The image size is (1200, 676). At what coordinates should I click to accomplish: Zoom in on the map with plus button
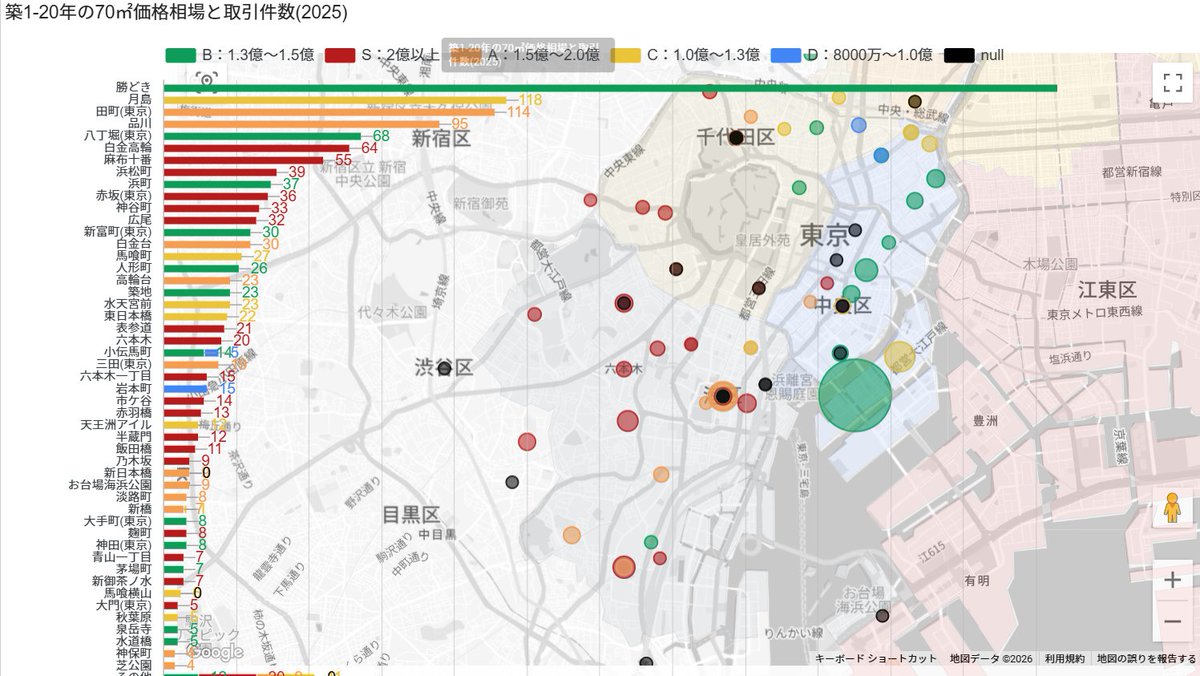click(x=1173, y=579)
